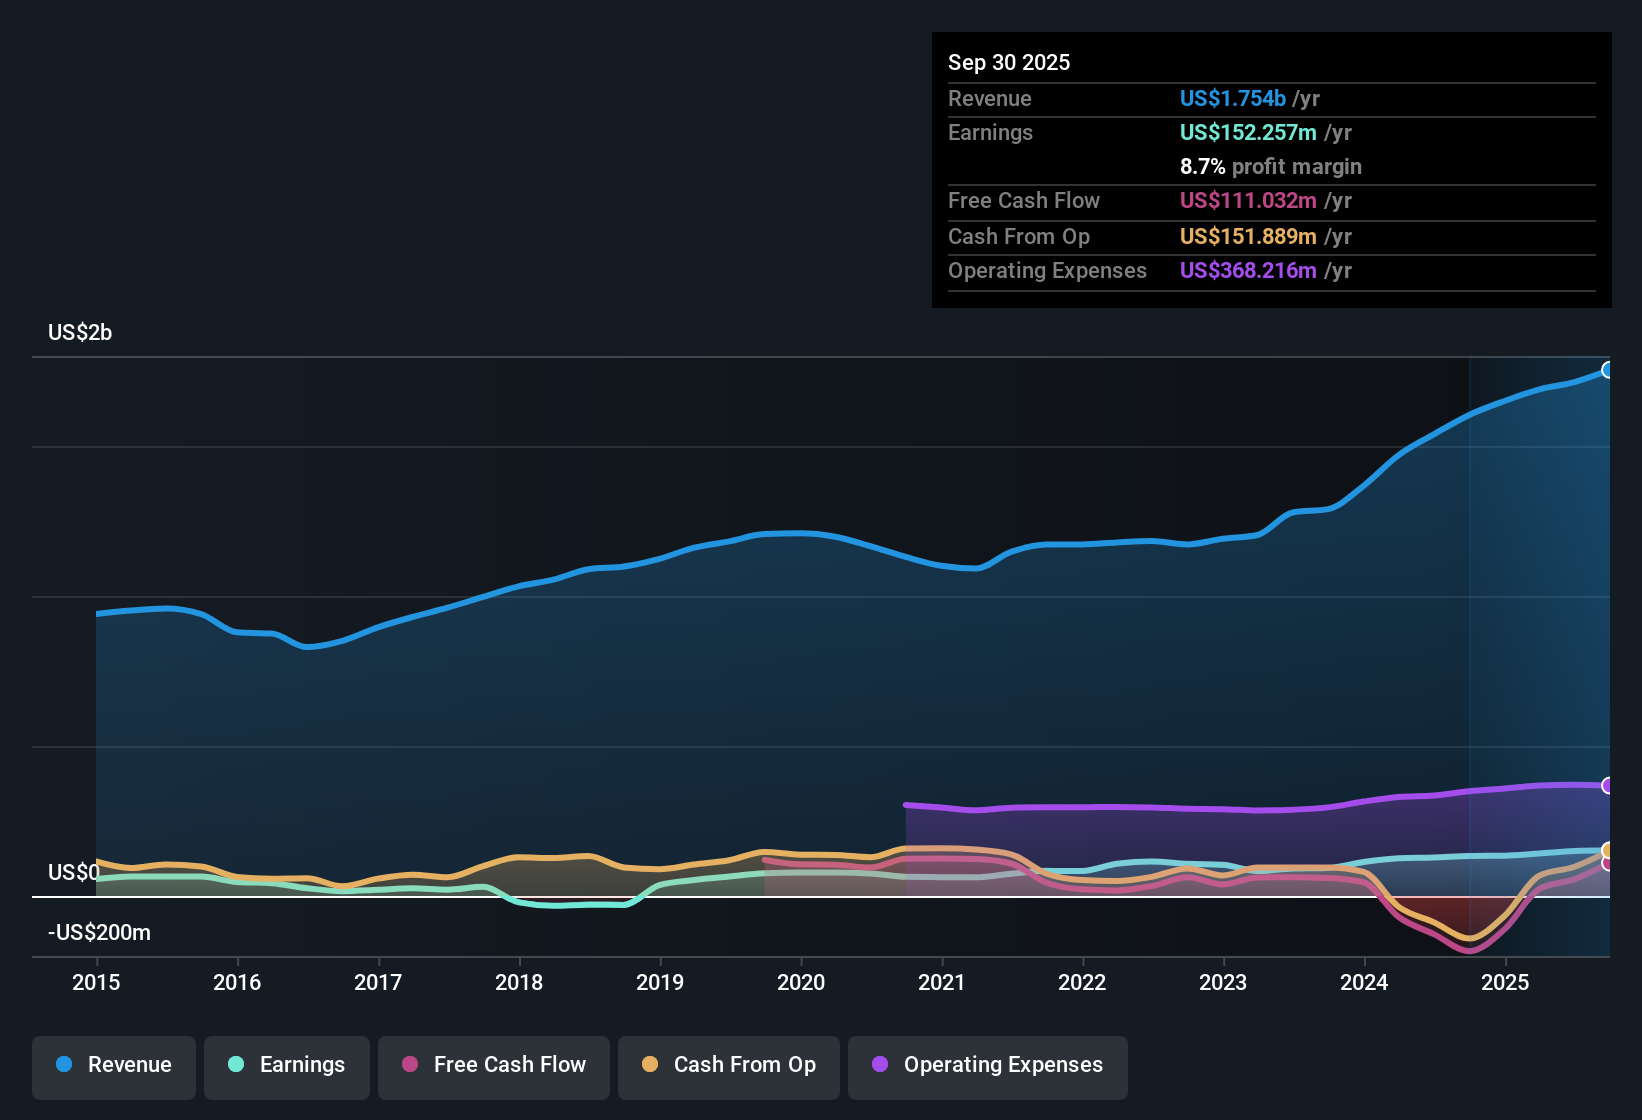Click the purple Operating Expenses dot icon
The image size is (1642, 1120).
pyautogui.click(x=878, y=1065)
